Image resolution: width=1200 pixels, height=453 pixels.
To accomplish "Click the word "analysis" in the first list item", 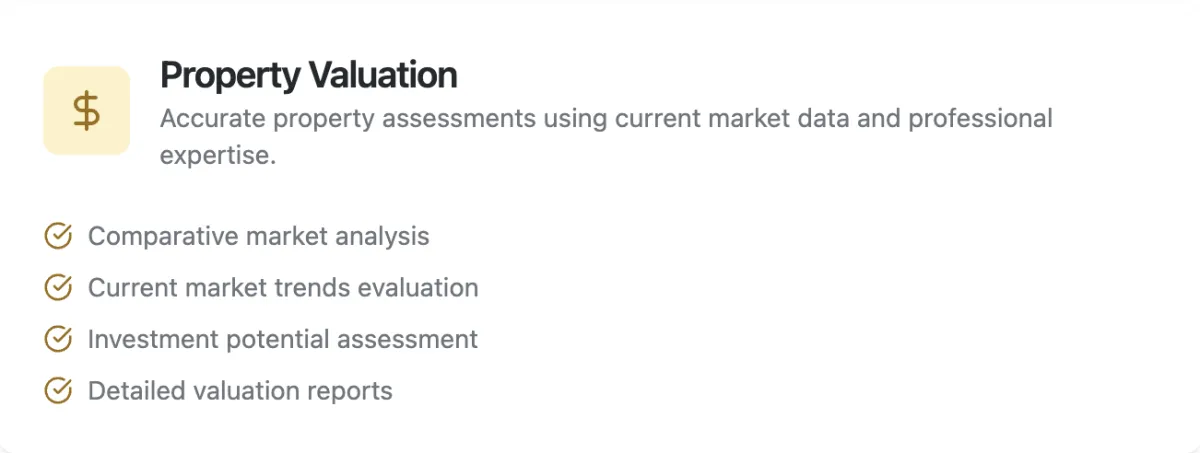I will coord(384,237).
